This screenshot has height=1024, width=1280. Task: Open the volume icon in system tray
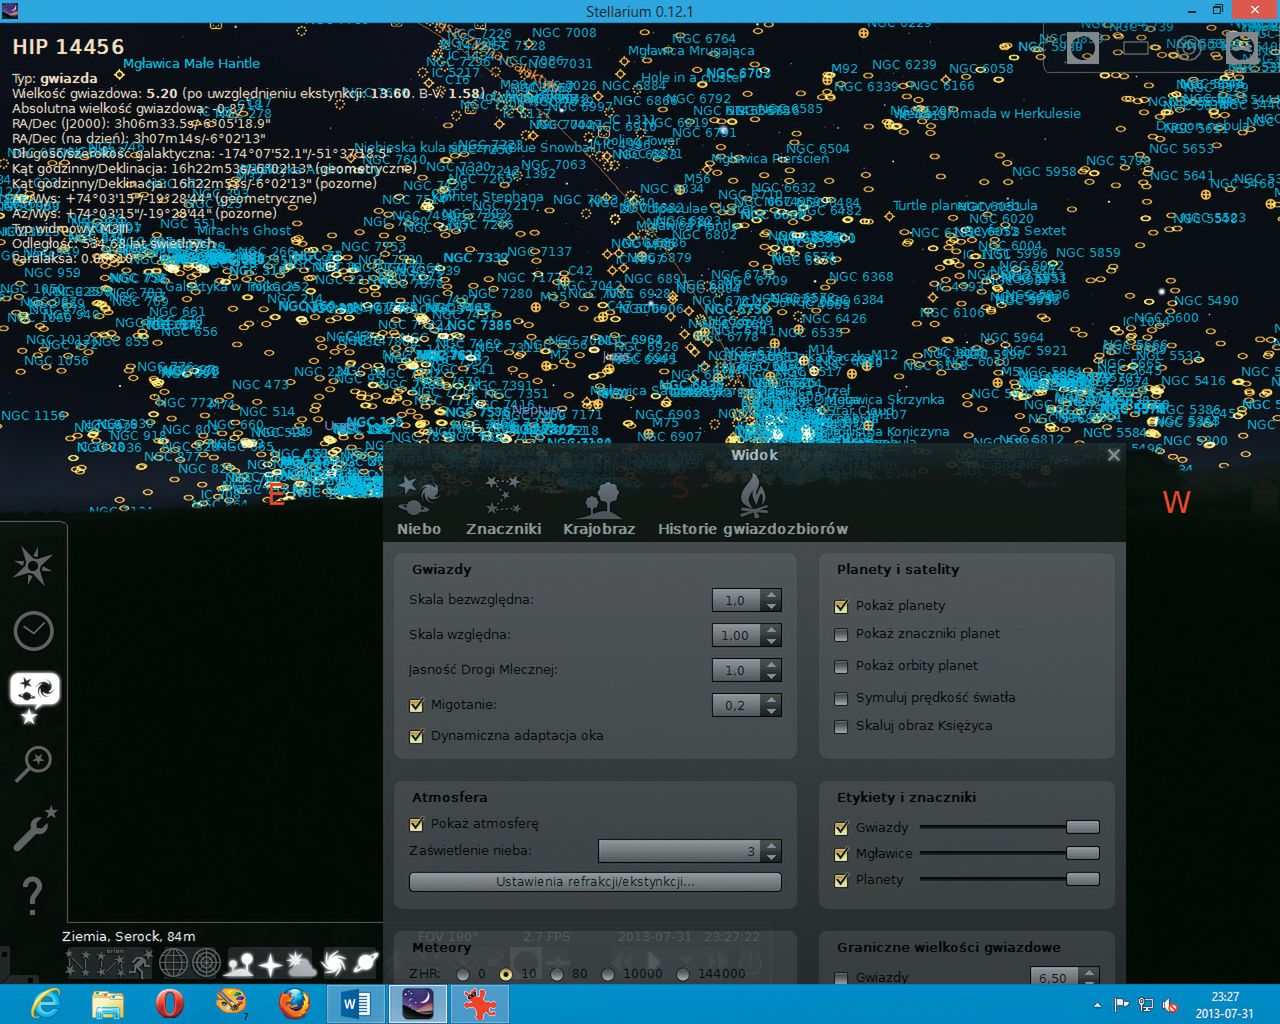(1169, 1006)
